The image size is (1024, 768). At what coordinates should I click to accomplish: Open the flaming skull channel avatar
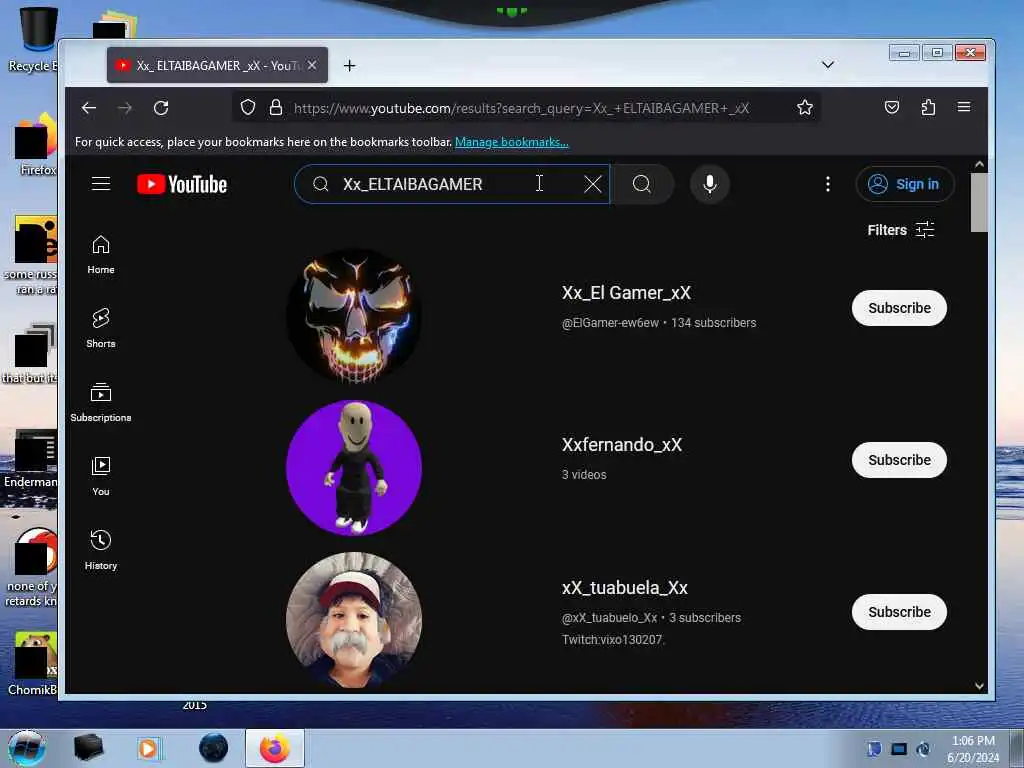(354, 315)
